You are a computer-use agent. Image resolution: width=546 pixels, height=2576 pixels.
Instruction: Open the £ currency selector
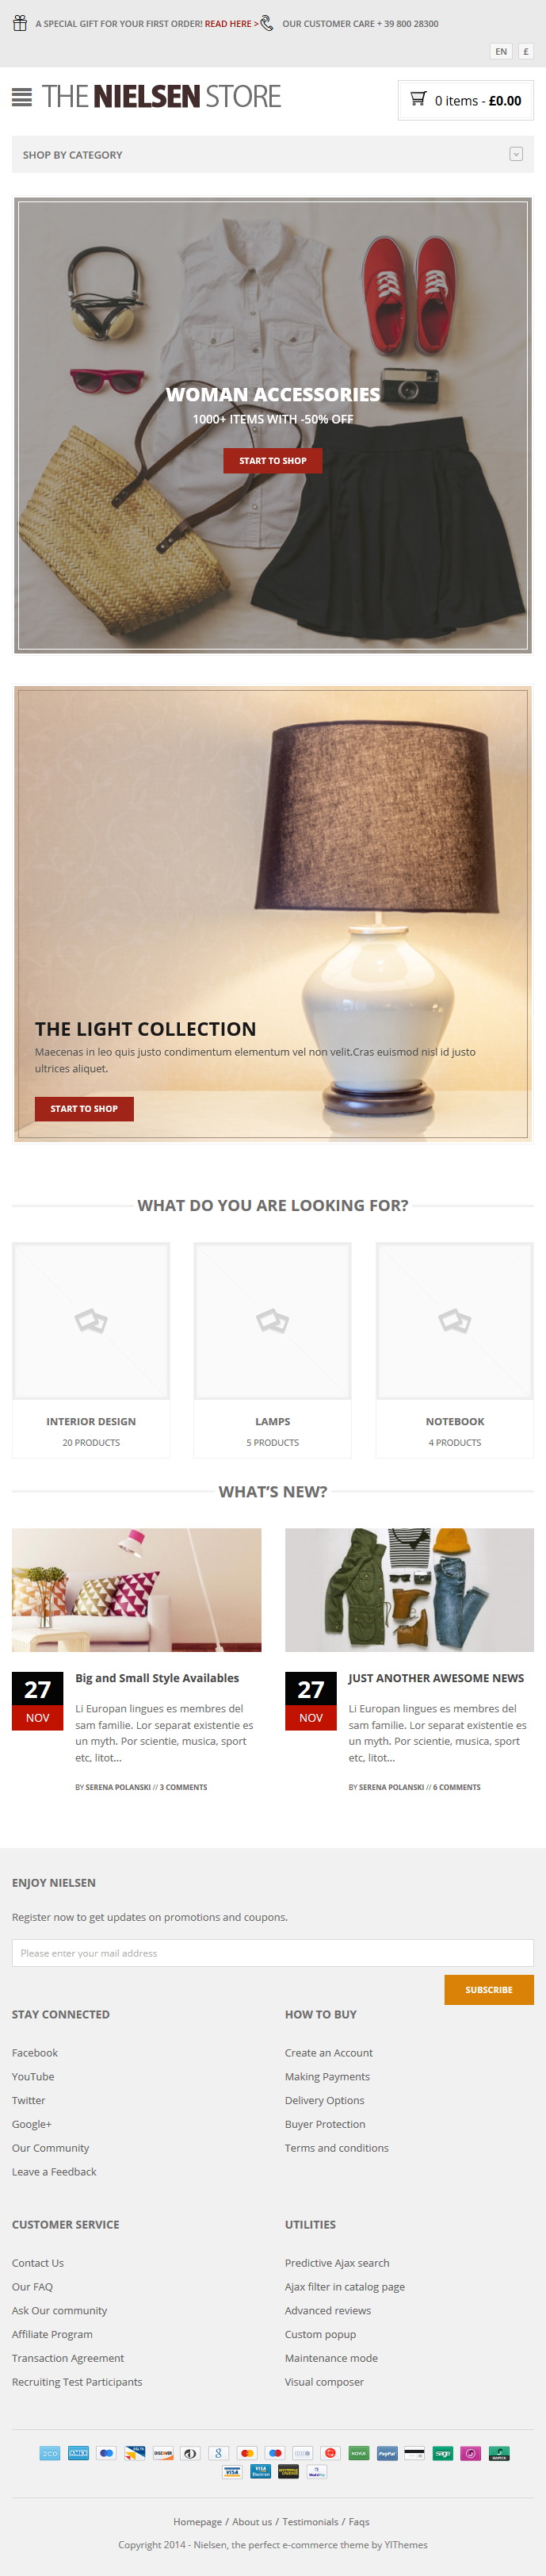pyautogui.click(x=526, y=51)
